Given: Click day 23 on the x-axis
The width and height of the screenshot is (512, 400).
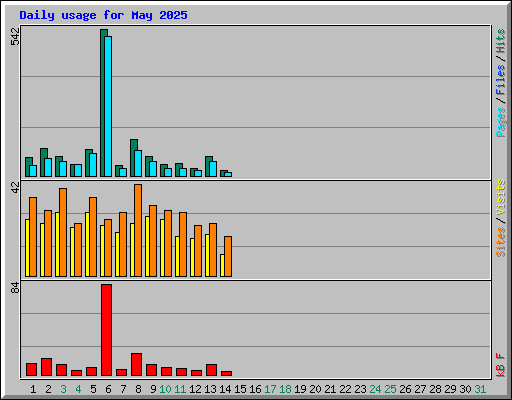Looking at the screenshot, I should pos(360,389).
